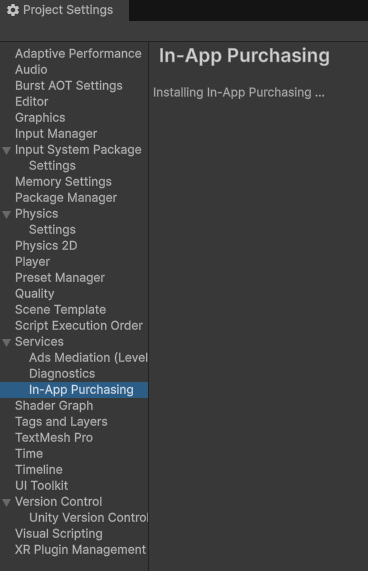Image resolution: width=368 pixels, height=571 pixels.
Task: Select In-App Purchasing in sidebar
Action: (x=74, y=390)
